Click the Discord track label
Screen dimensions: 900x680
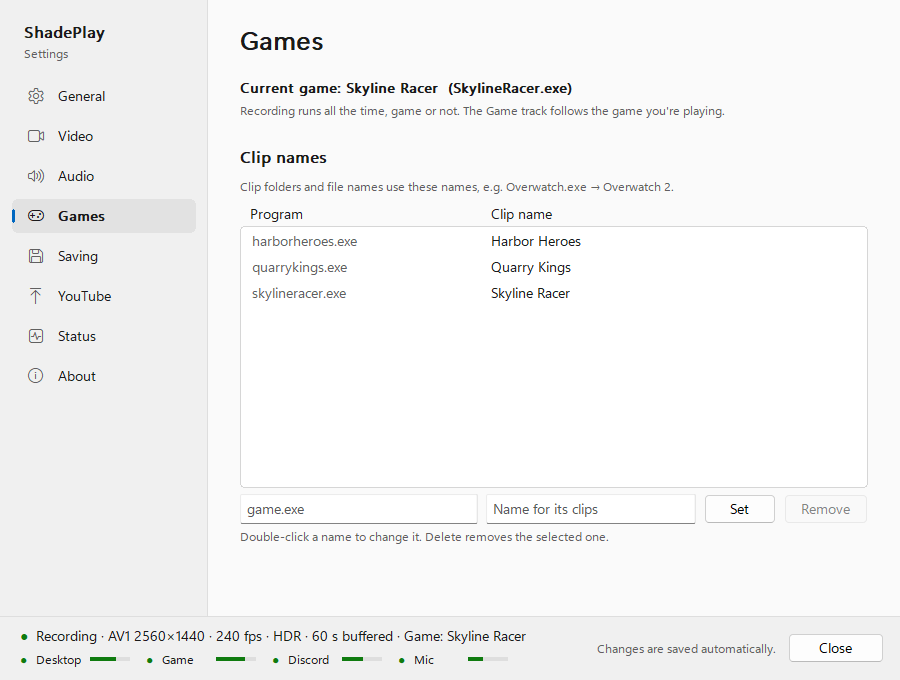[x=308, y=660]
